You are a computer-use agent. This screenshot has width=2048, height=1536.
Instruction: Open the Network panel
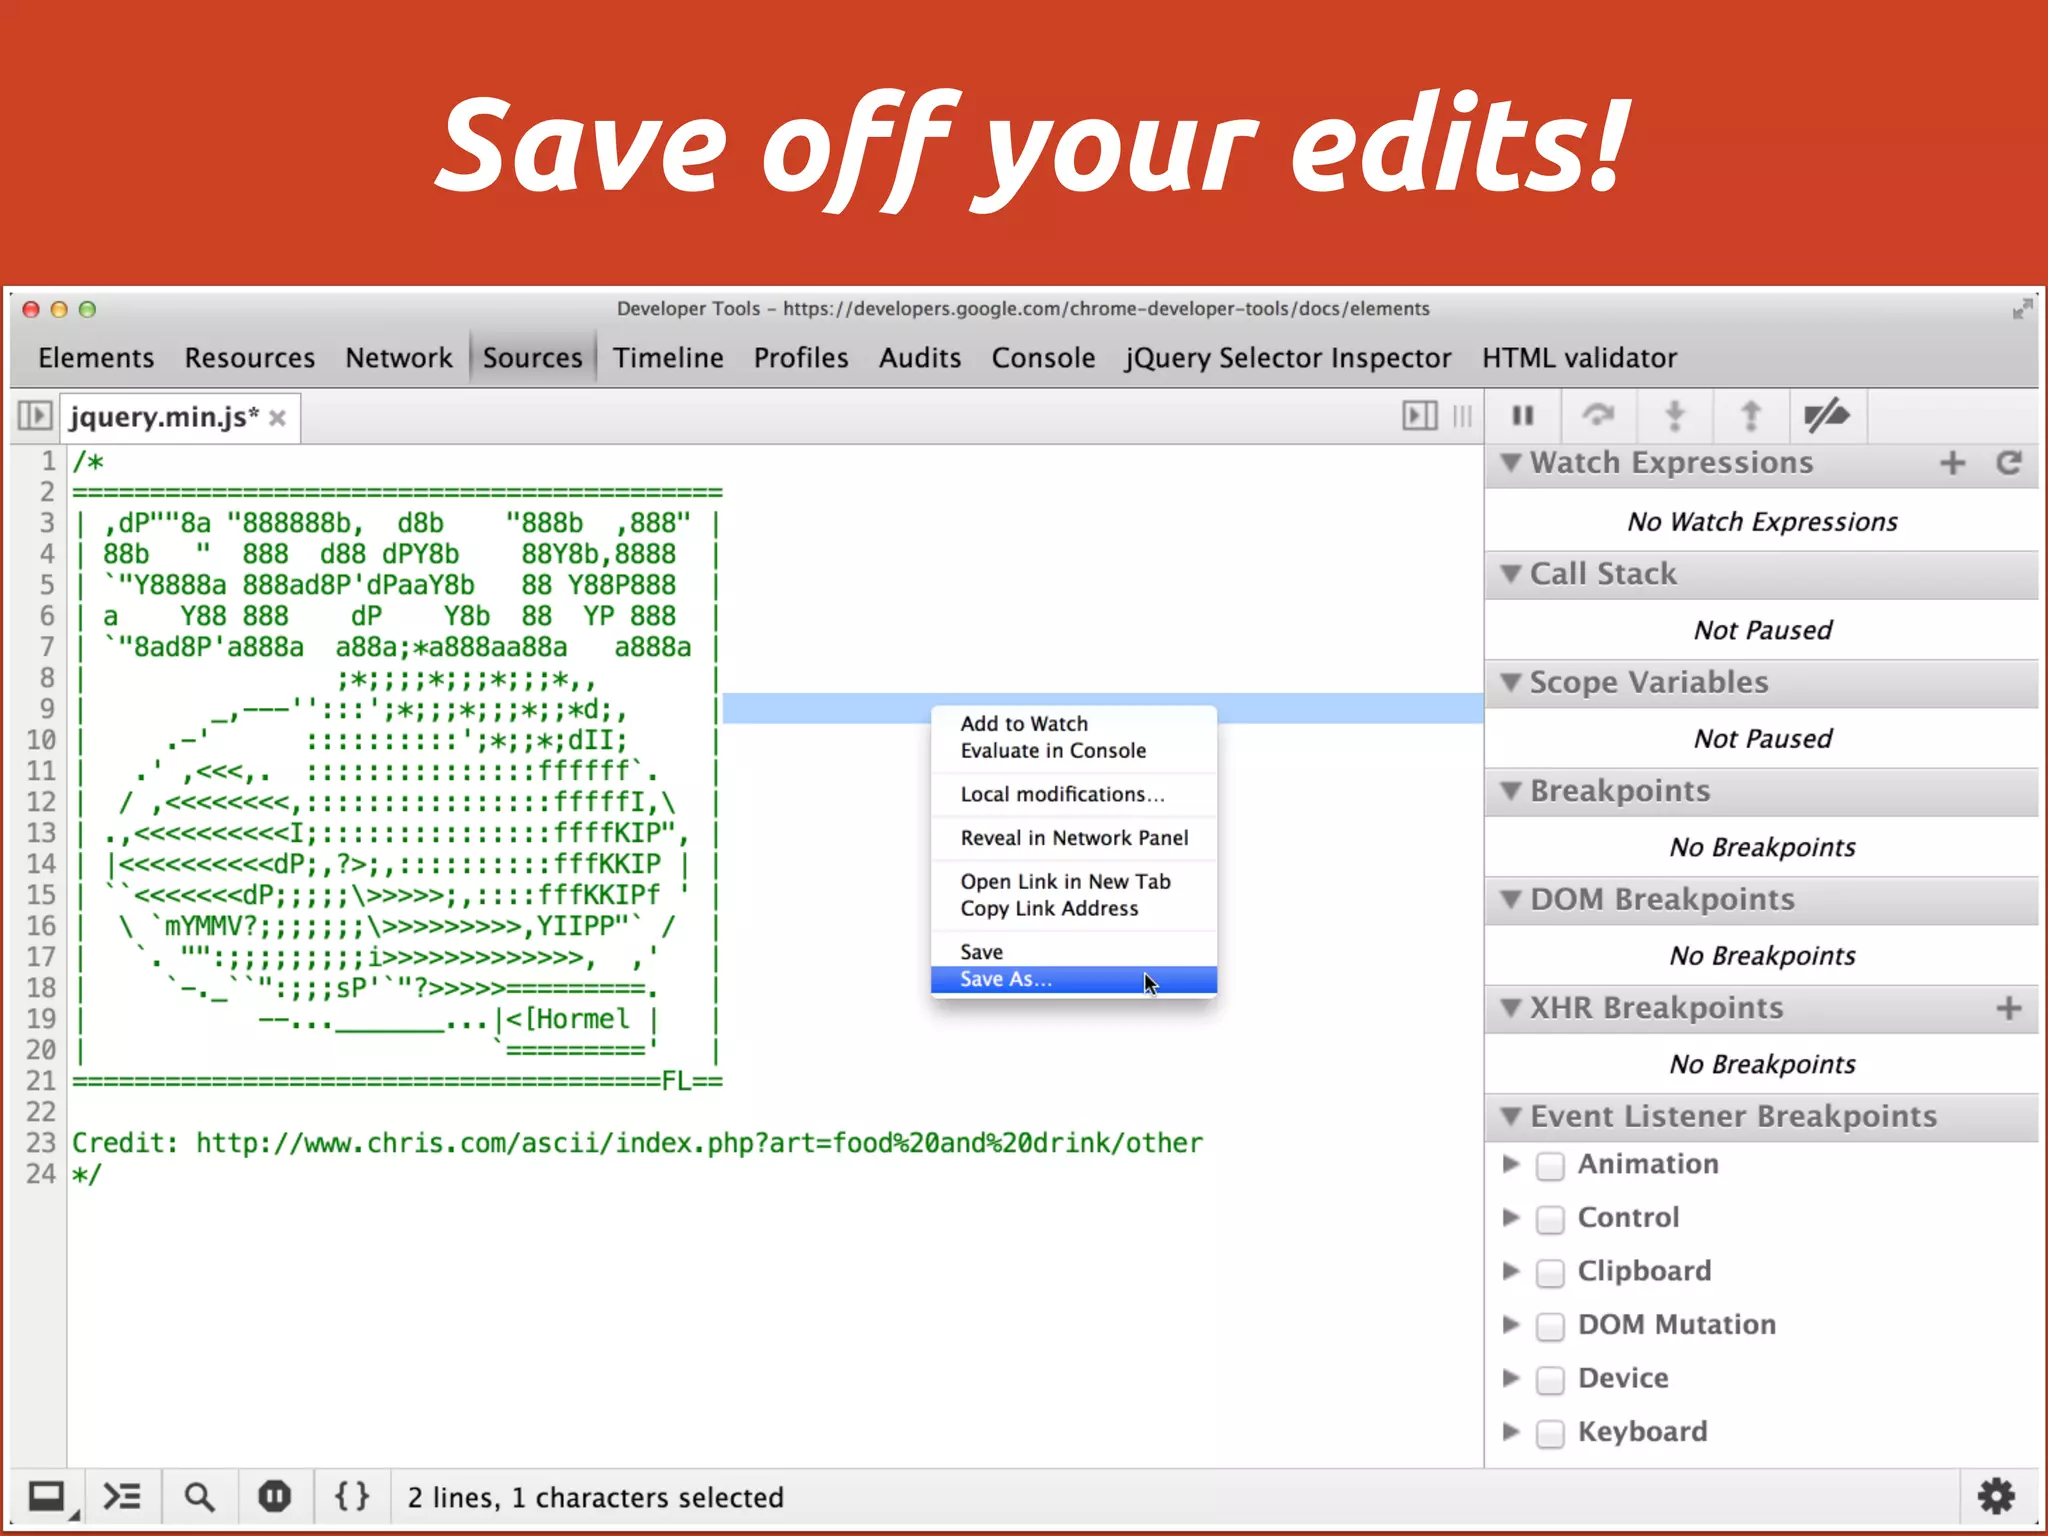coord(398,358)
